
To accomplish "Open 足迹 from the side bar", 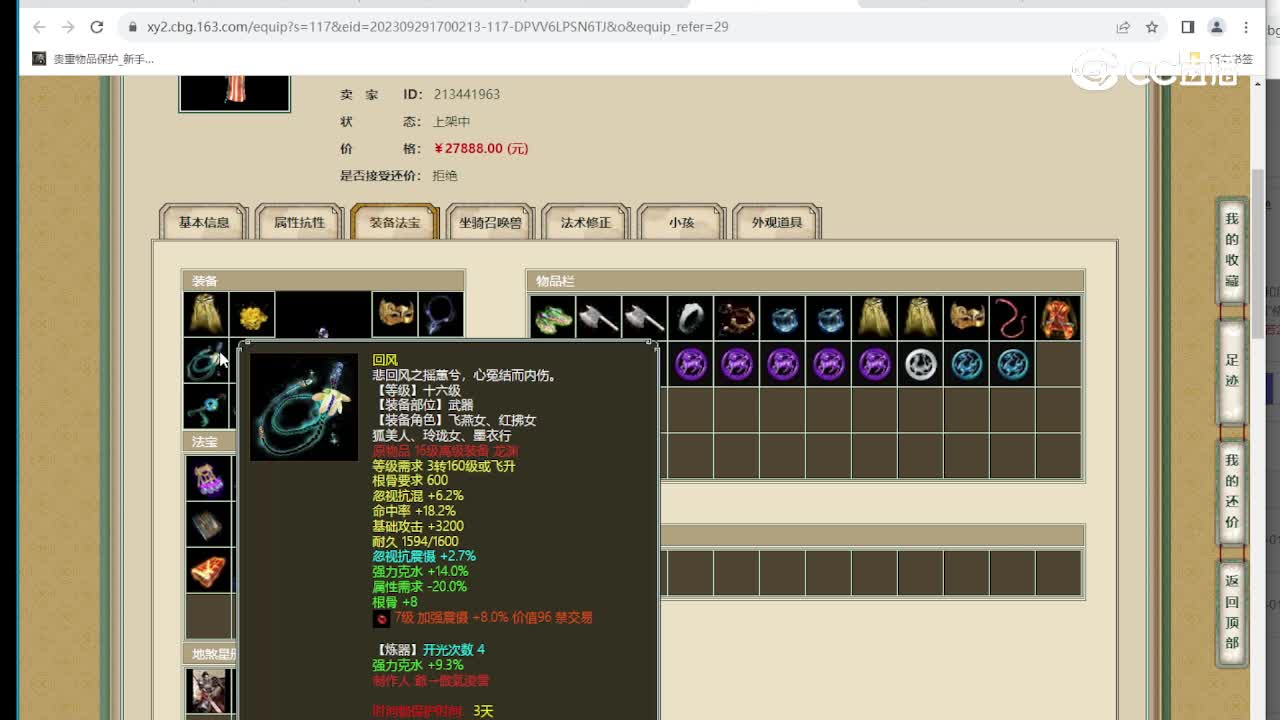I will click(1232, 371).
